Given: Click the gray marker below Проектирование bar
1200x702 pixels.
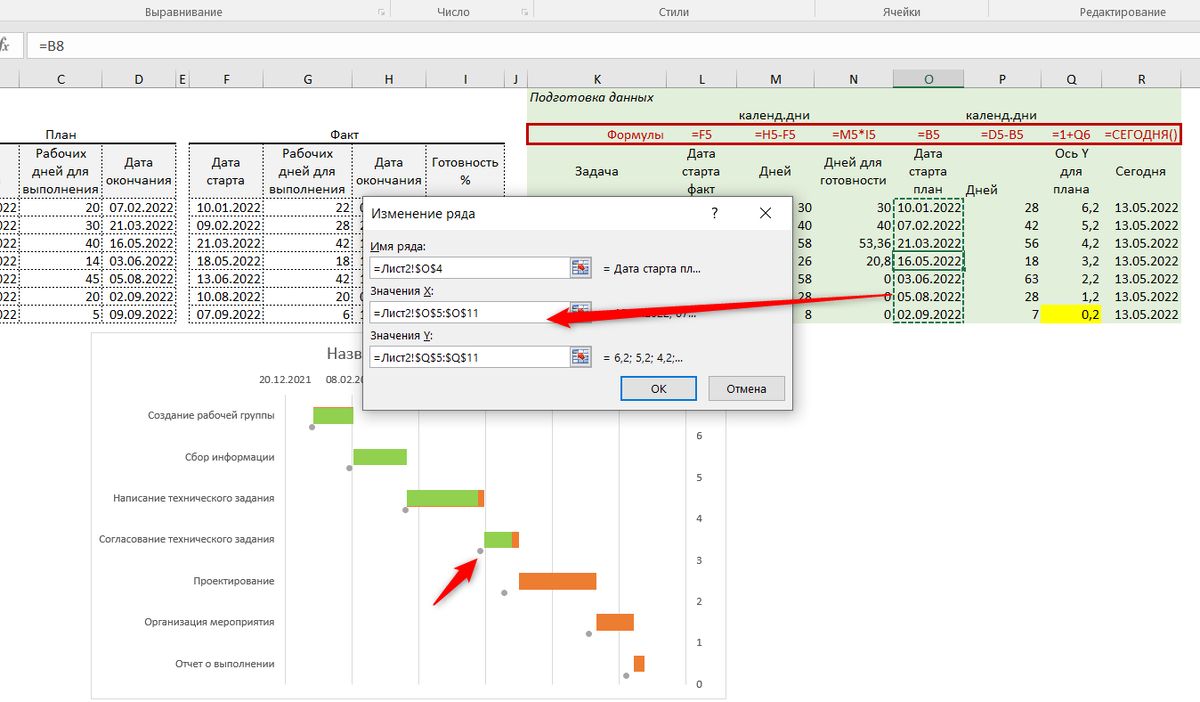Looking at the screenshot, I should coord(504,593).
